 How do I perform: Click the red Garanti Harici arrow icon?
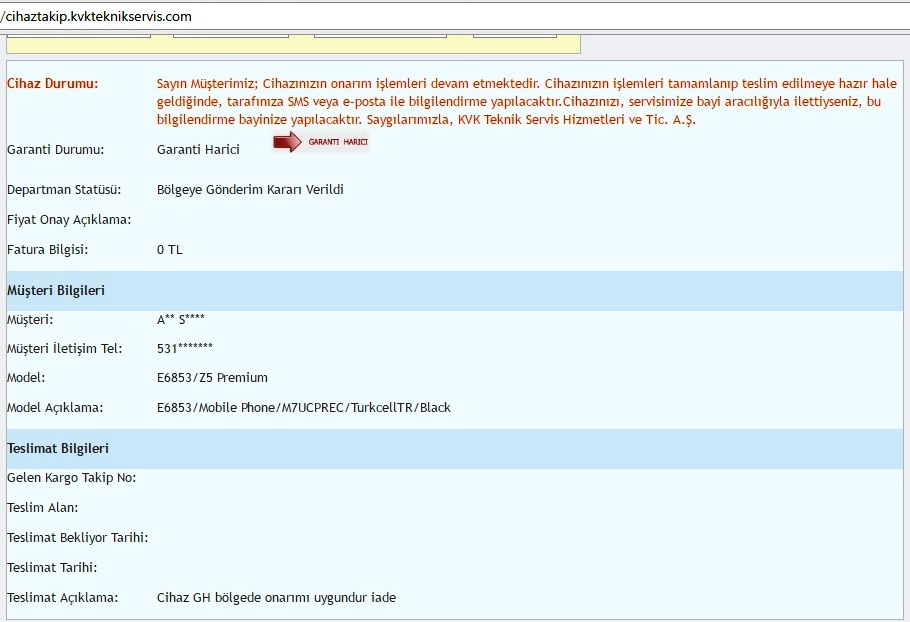tap(321, 143)
